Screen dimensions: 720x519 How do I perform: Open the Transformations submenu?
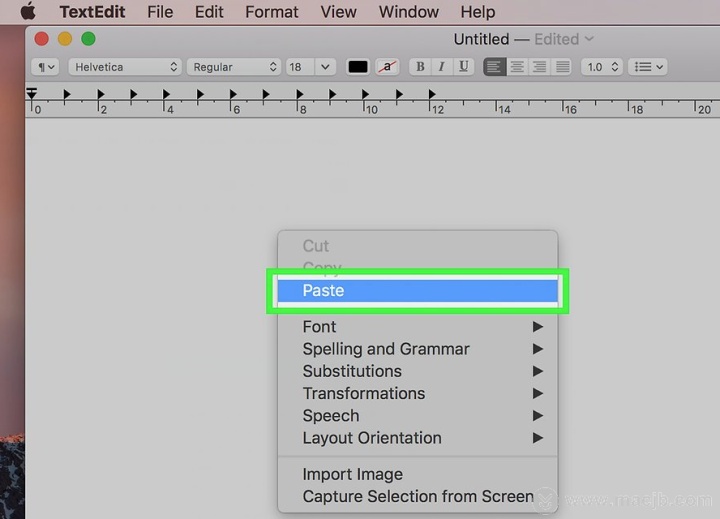coord(418,394)
